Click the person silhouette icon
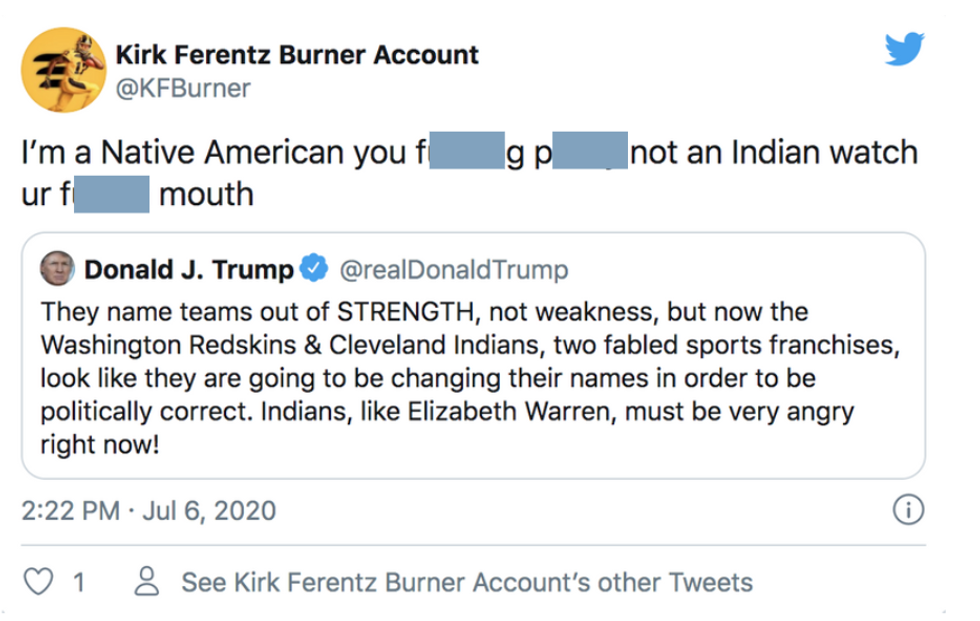The width and height of the screenshot is (980, 621). tap(147, 582)
